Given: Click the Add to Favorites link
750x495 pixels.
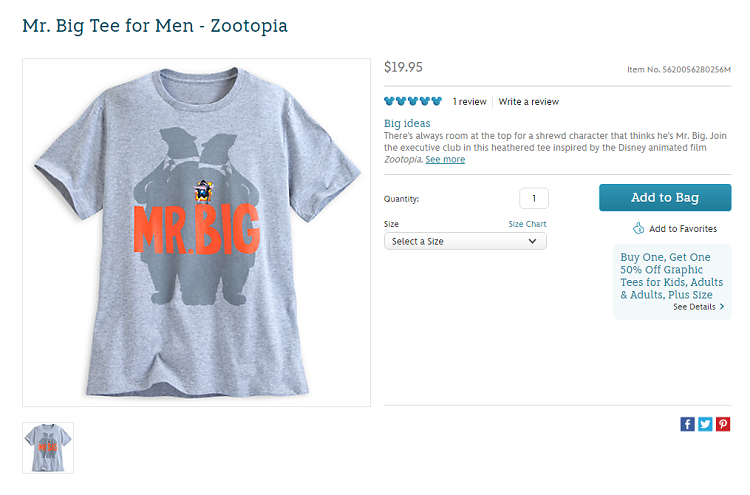Looking at the screenshot, I should coord(683,229).
